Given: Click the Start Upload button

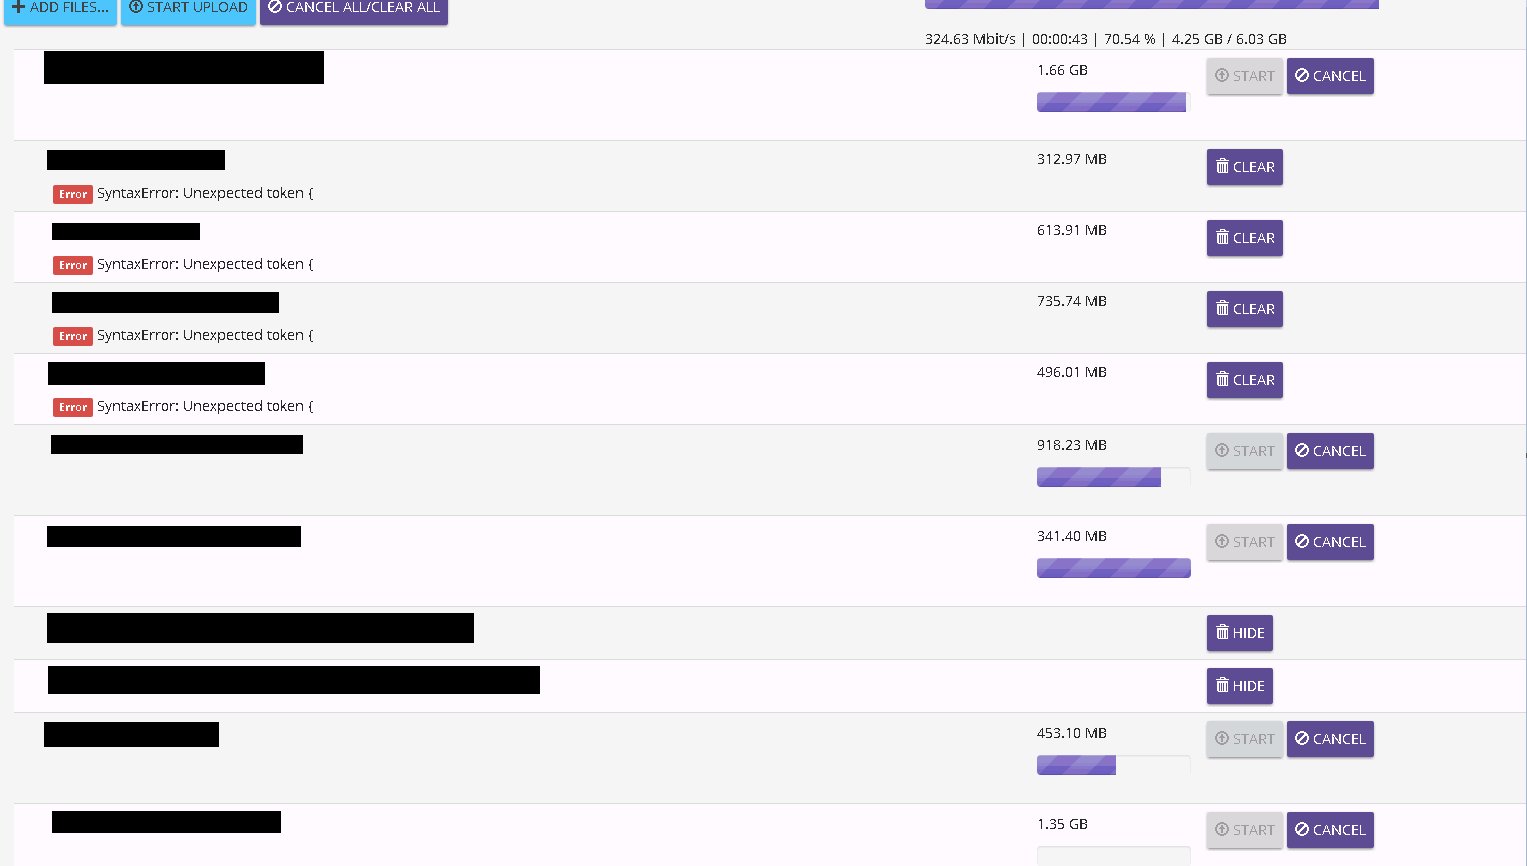Looking at the screenshot, I should coord(188,9).
